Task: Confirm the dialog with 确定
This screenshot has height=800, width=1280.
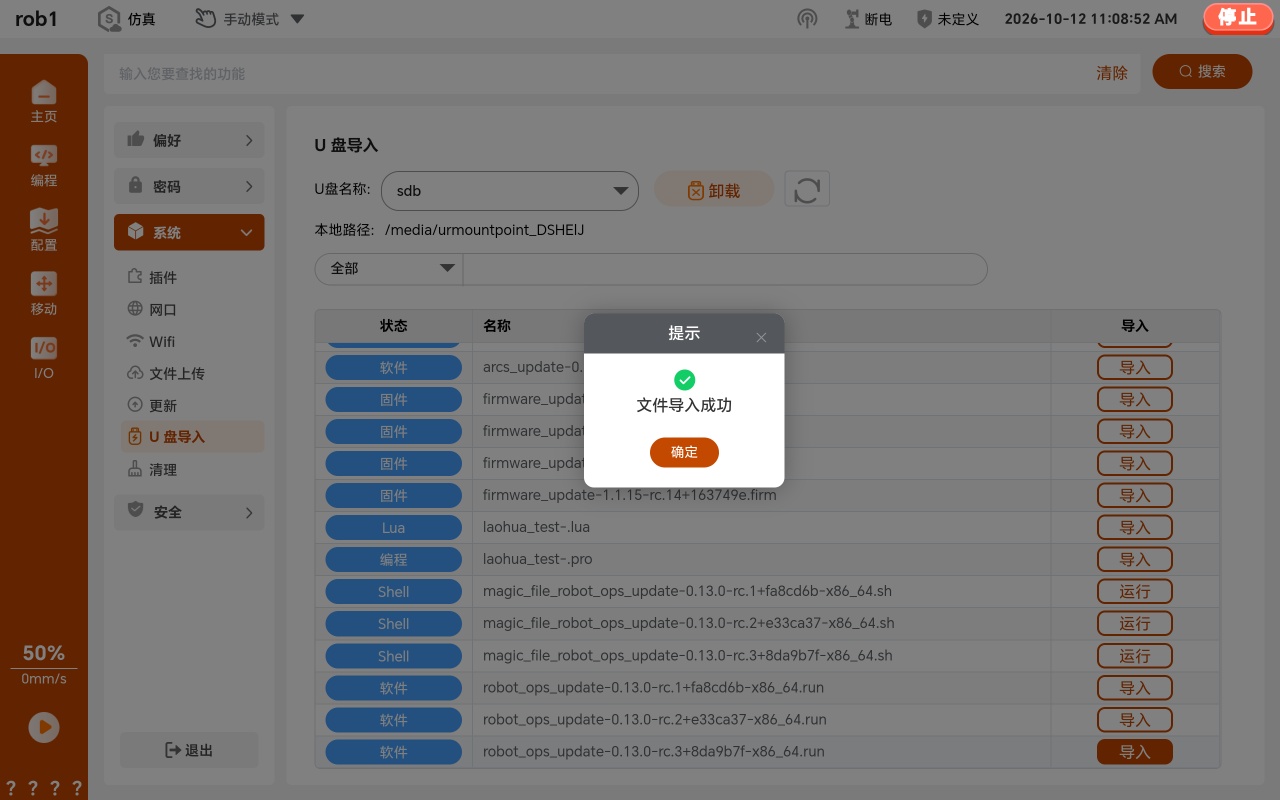Action: click(684, 452)
